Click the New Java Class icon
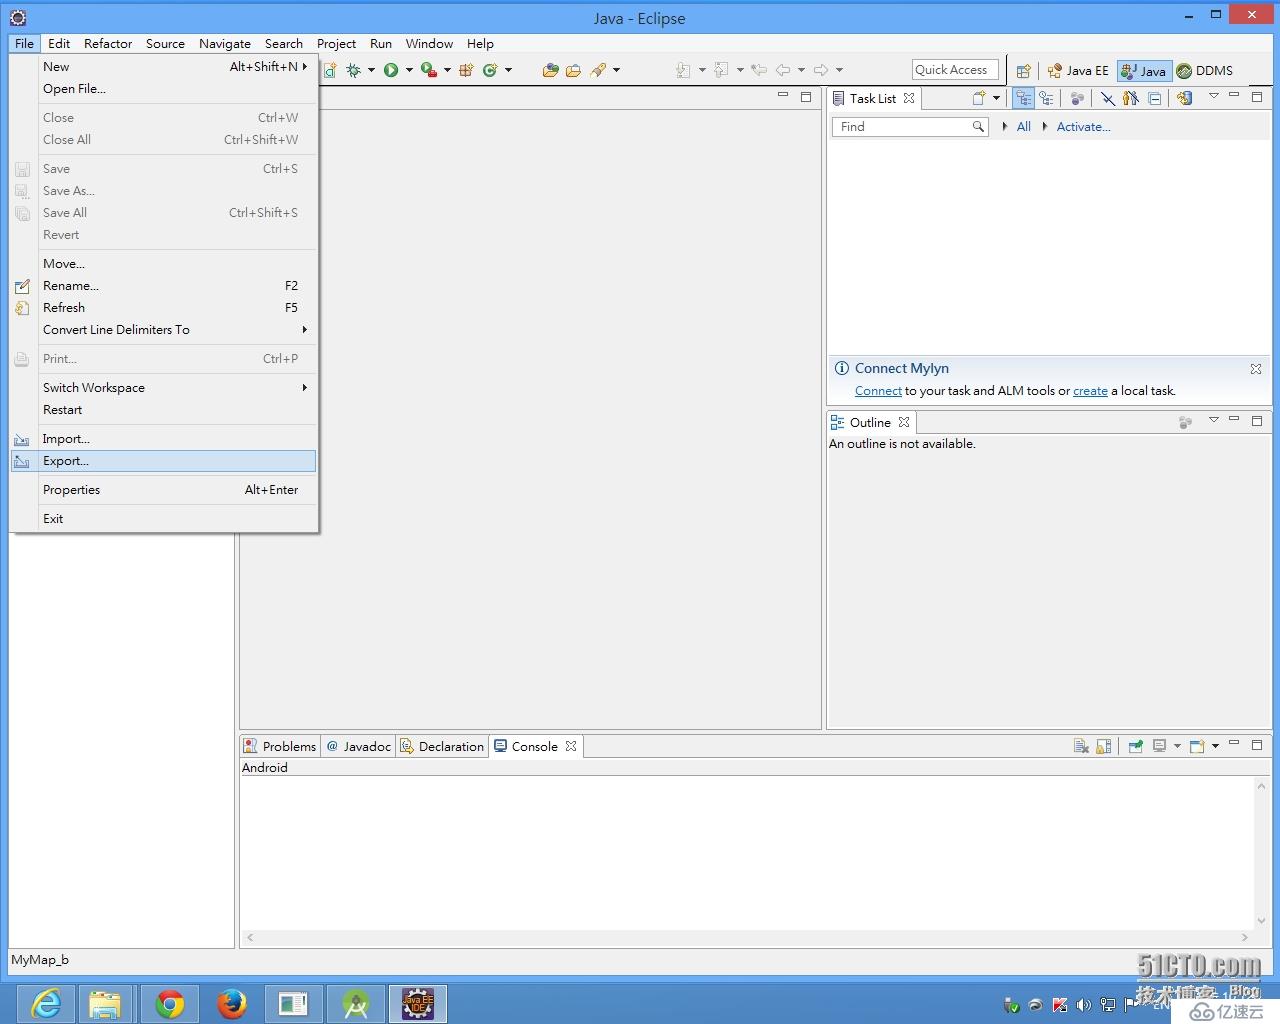This screenshot has width=1280, height=1024. point(490,70)
